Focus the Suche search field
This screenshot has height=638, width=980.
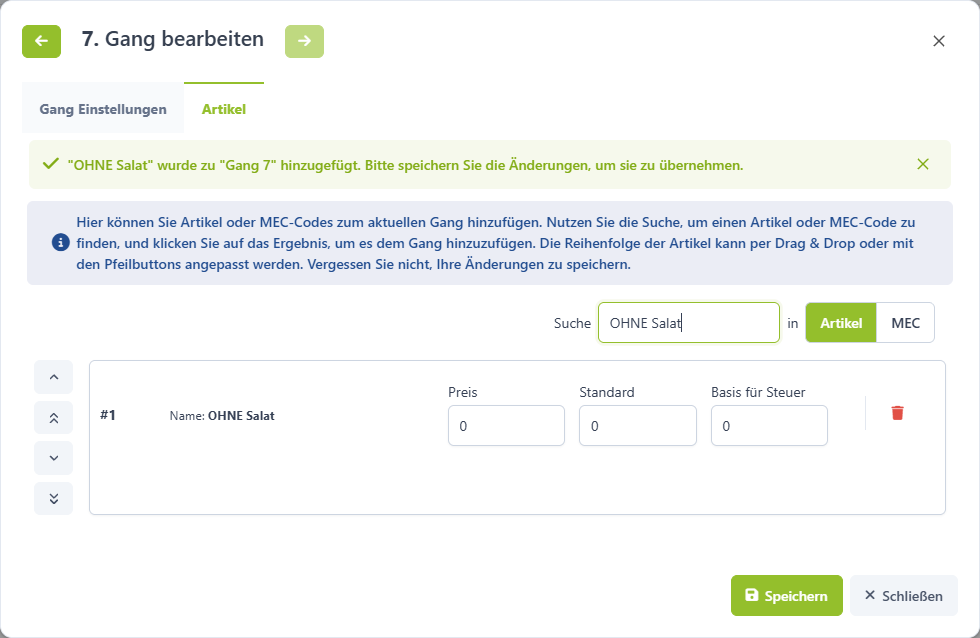689,323
